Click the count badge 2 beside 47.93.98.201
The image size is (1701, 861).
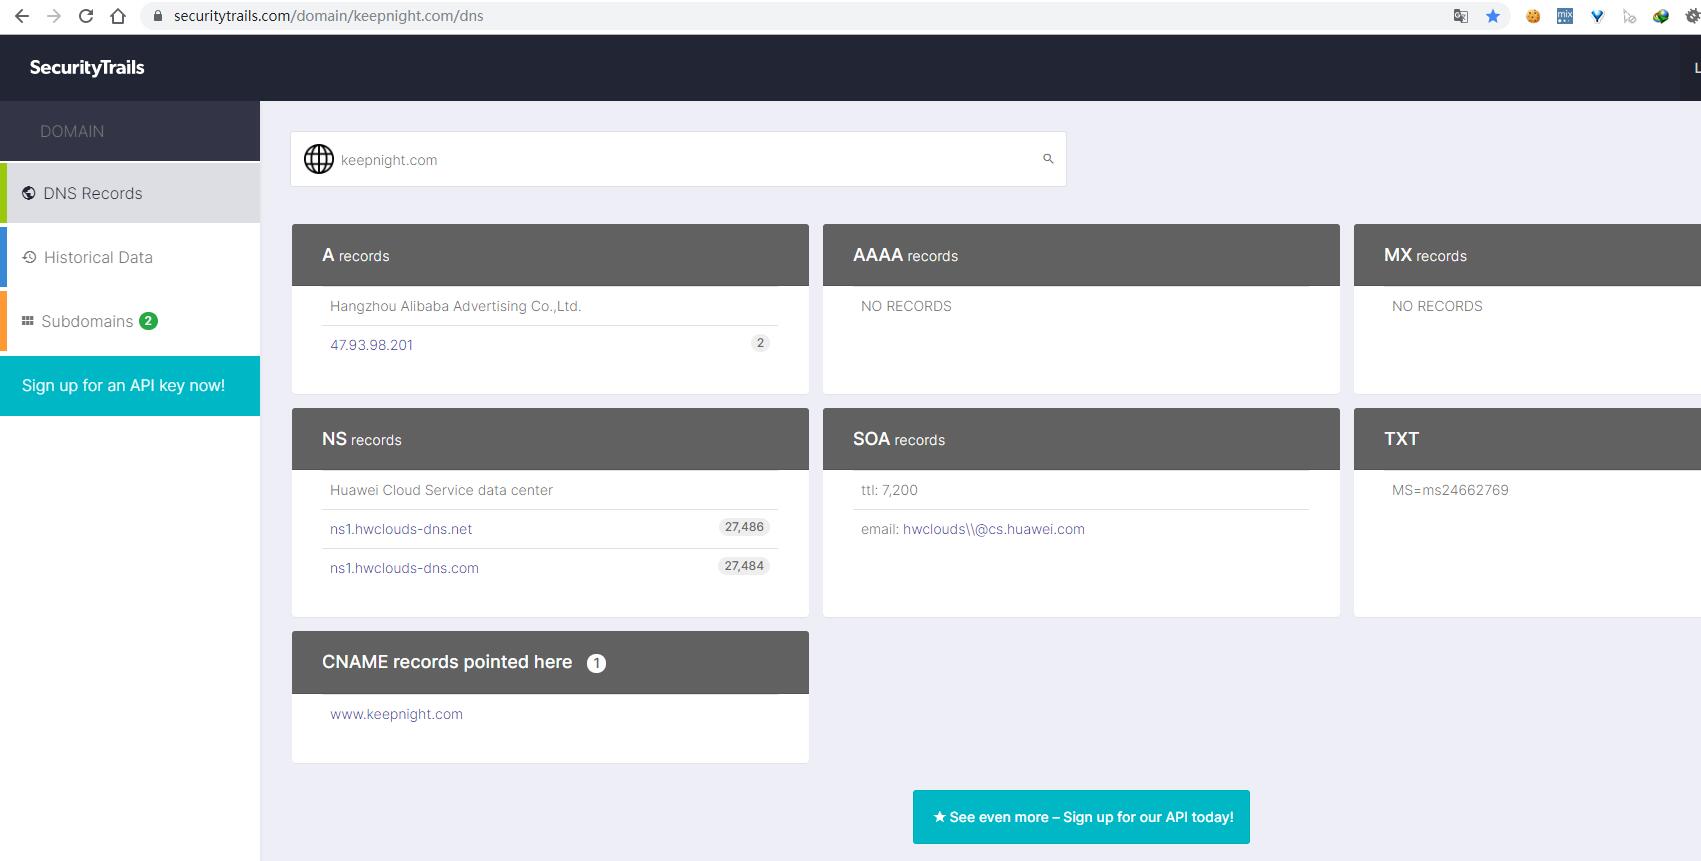(760, 343)
